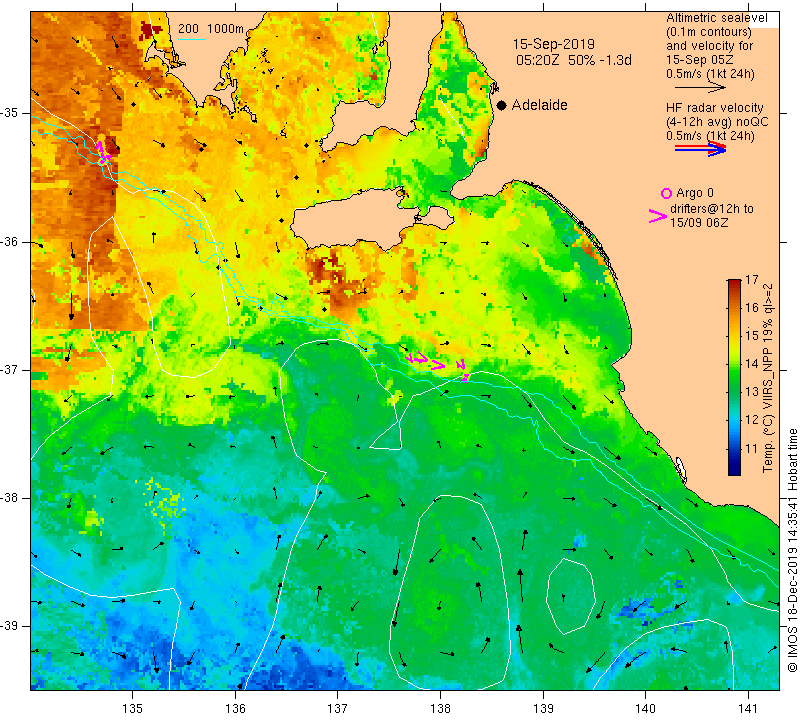Image resolution: width=800 pixels, height=720 pixels.
Task: Click the red-blue HF radar scale arrow
Action: 701,148
